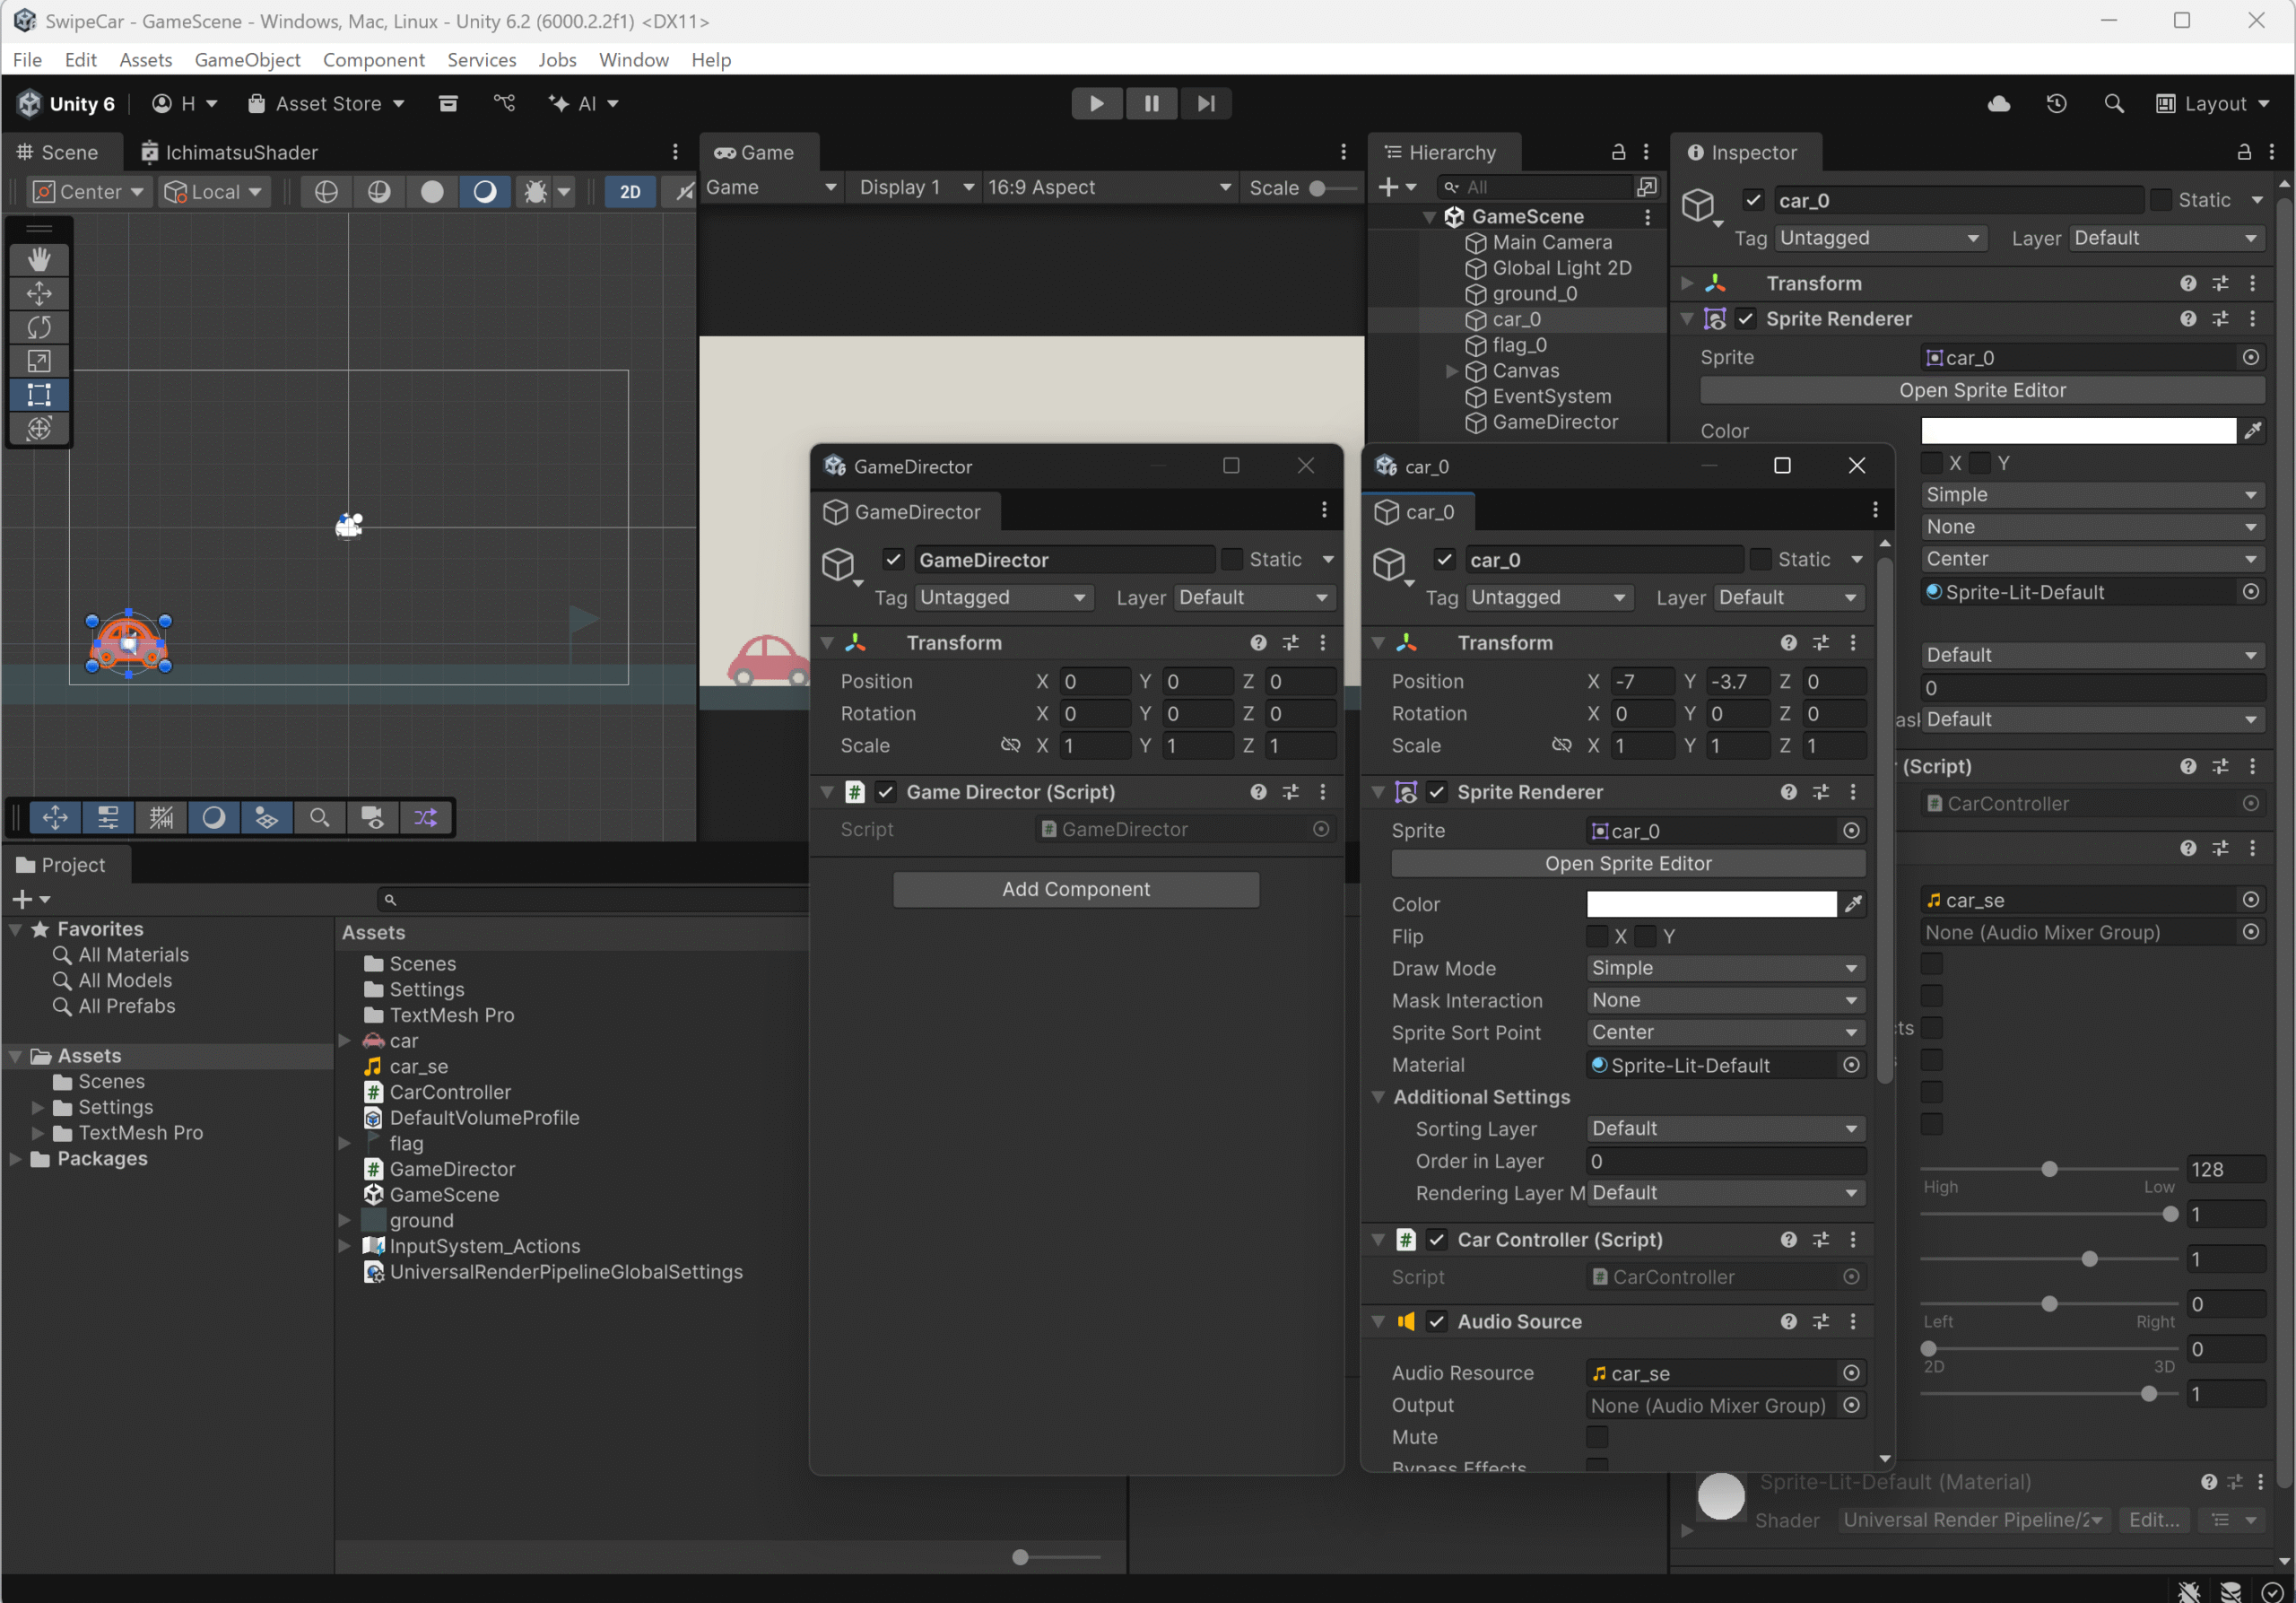Select the Hand view tool
2296x1603 pixels.
39,260
